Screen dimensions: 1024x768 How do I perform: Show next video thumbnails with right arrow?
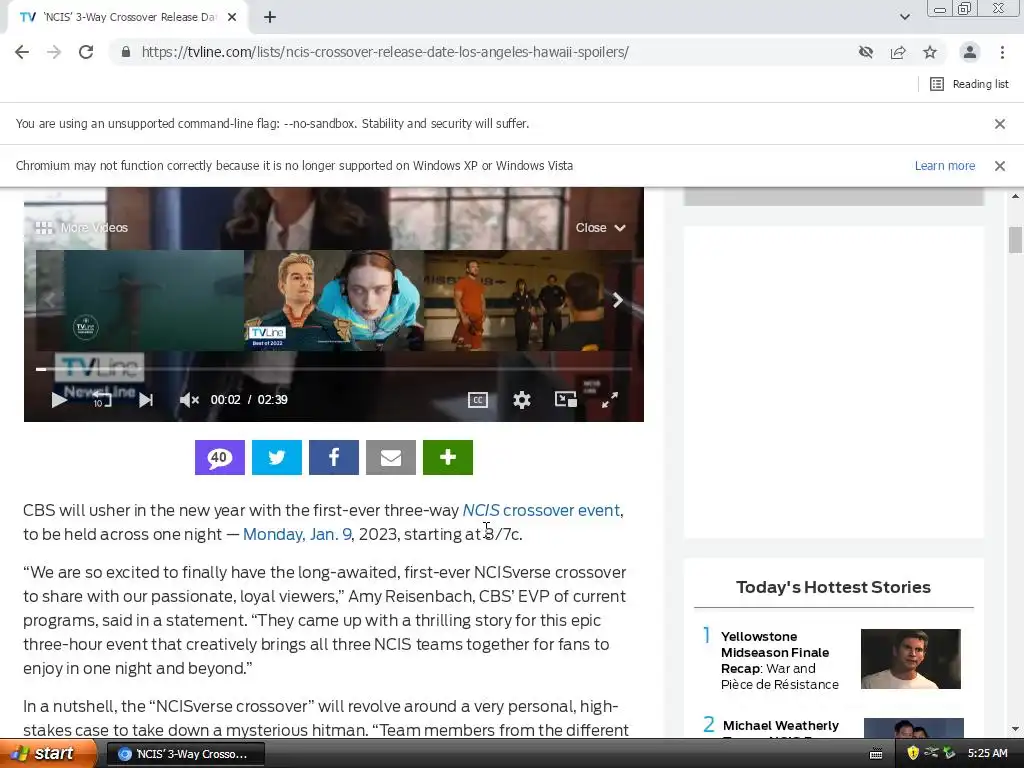point(617,300)
